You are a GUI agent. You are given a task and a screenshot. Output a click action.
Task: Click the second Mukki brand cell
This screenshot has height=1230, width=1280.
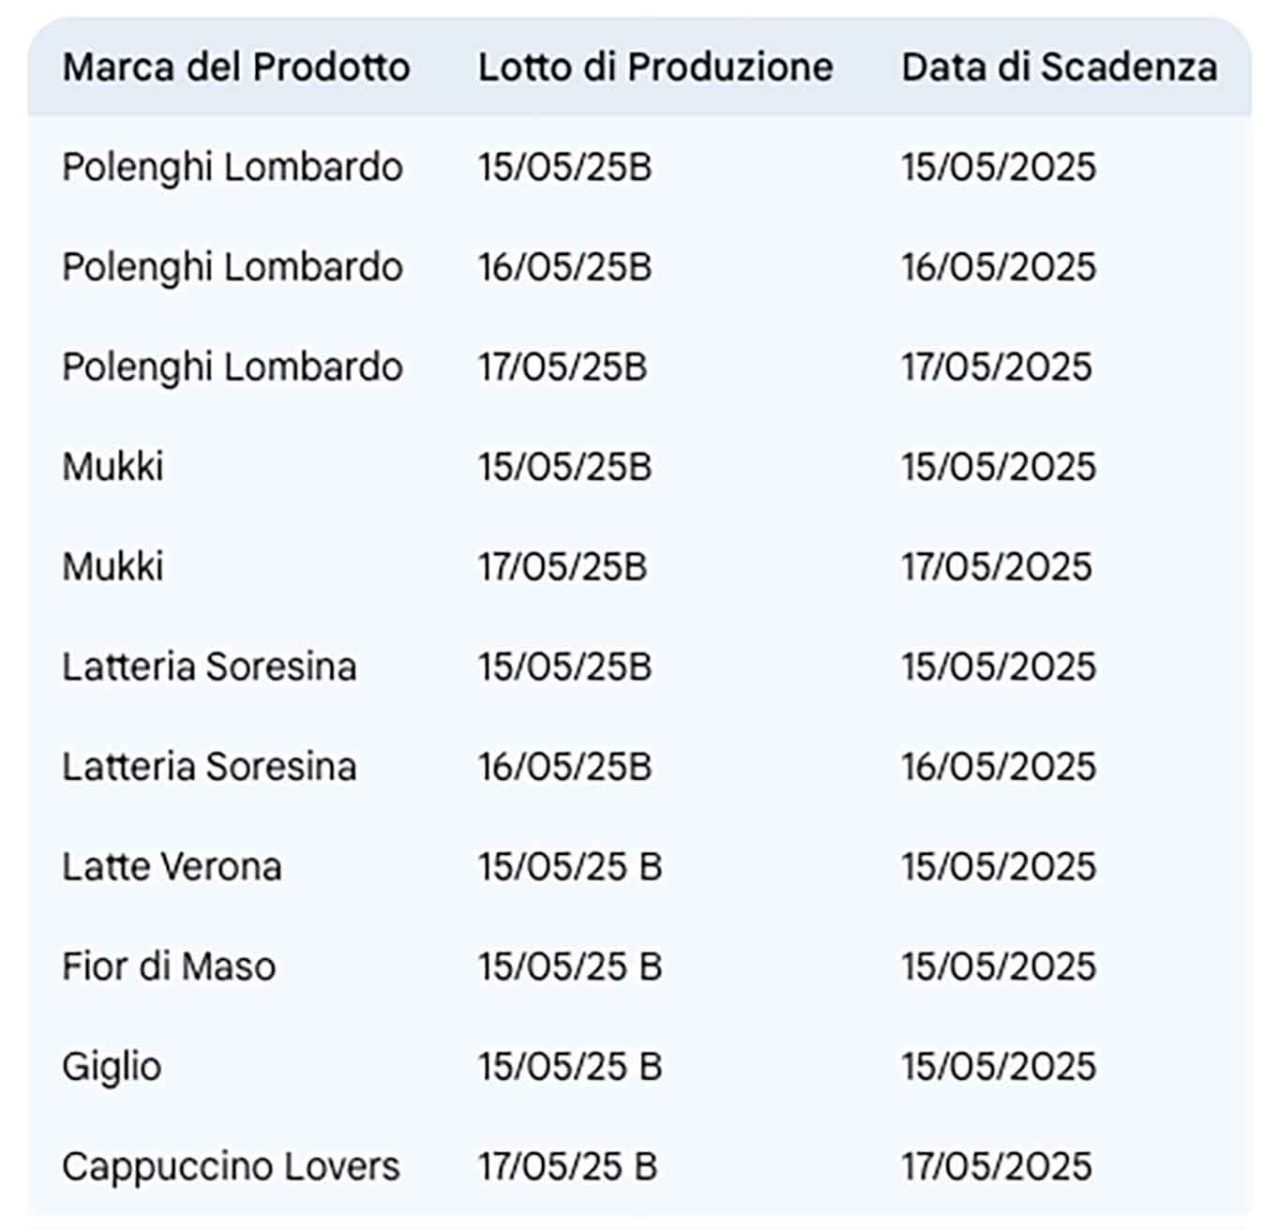point(113,567)
